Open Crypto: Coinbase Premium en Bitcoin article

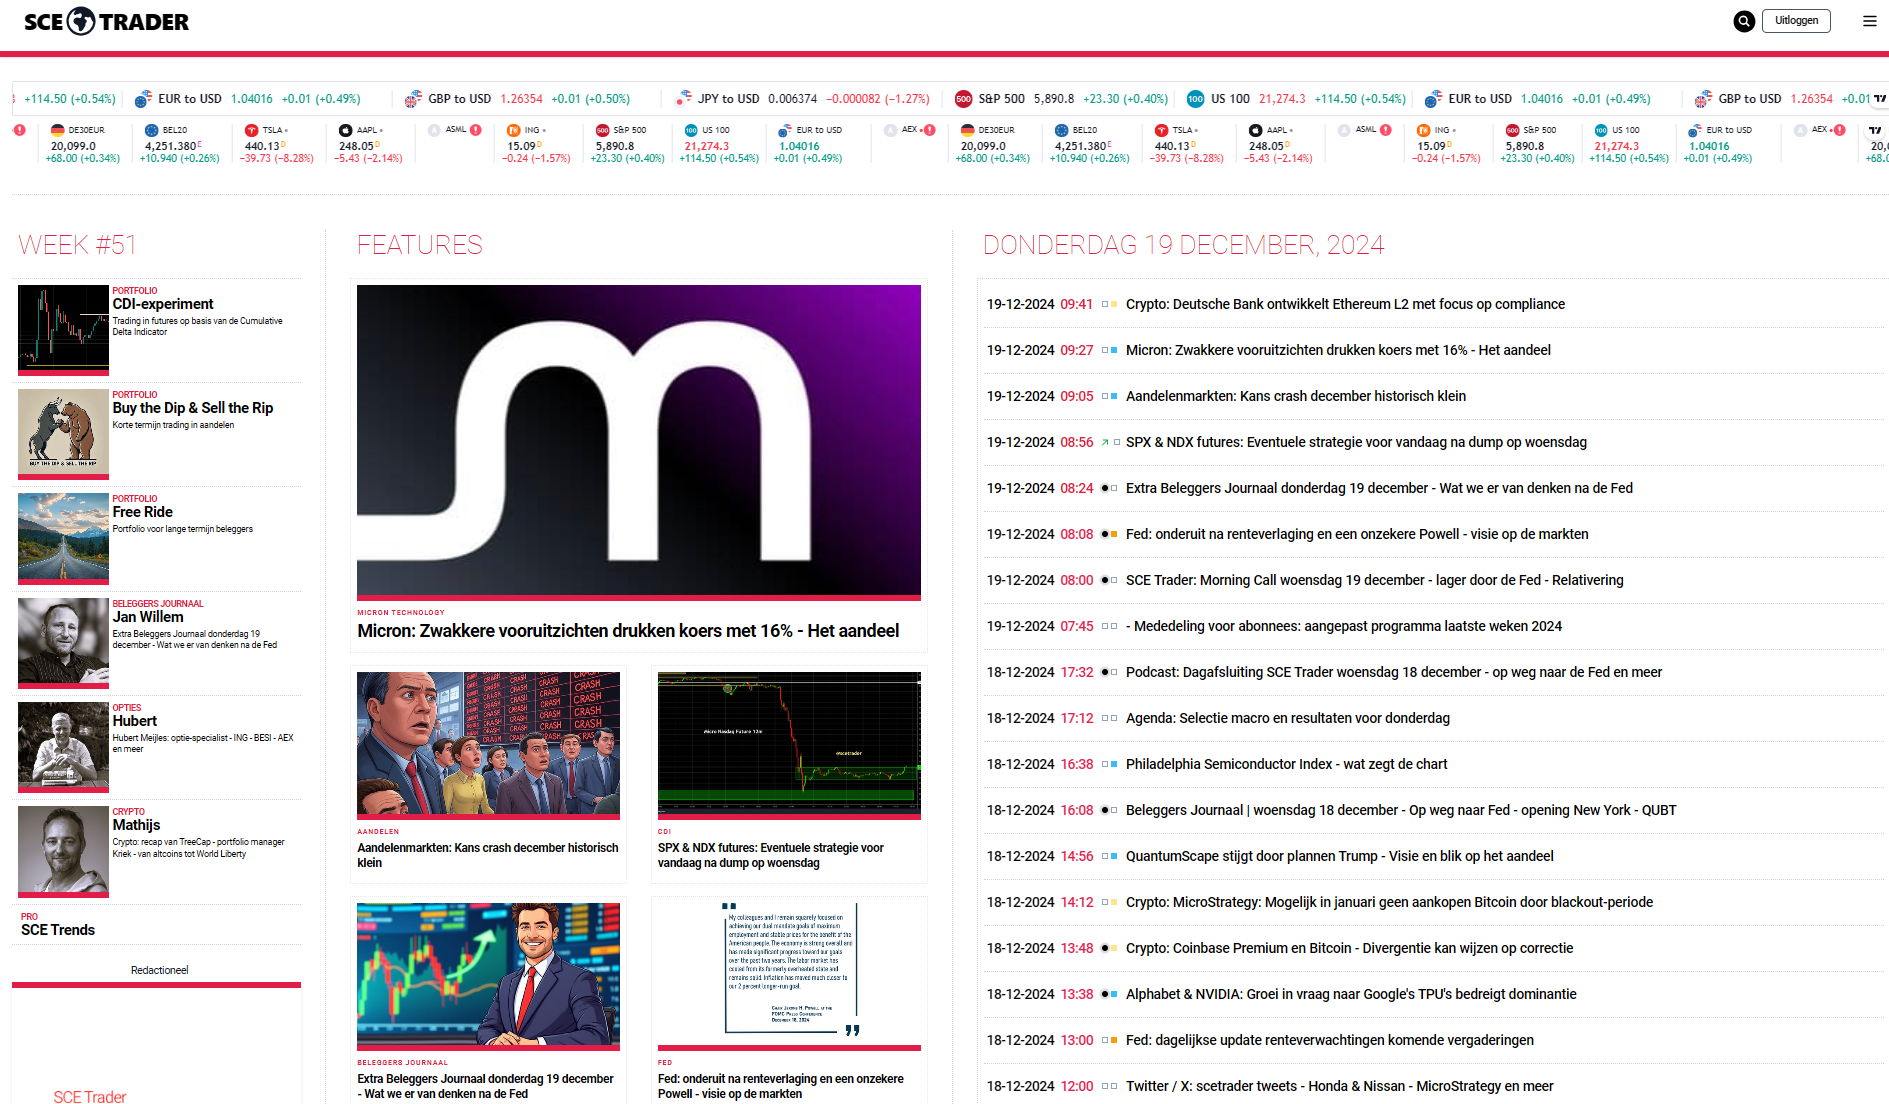(x=1349, y=948)
